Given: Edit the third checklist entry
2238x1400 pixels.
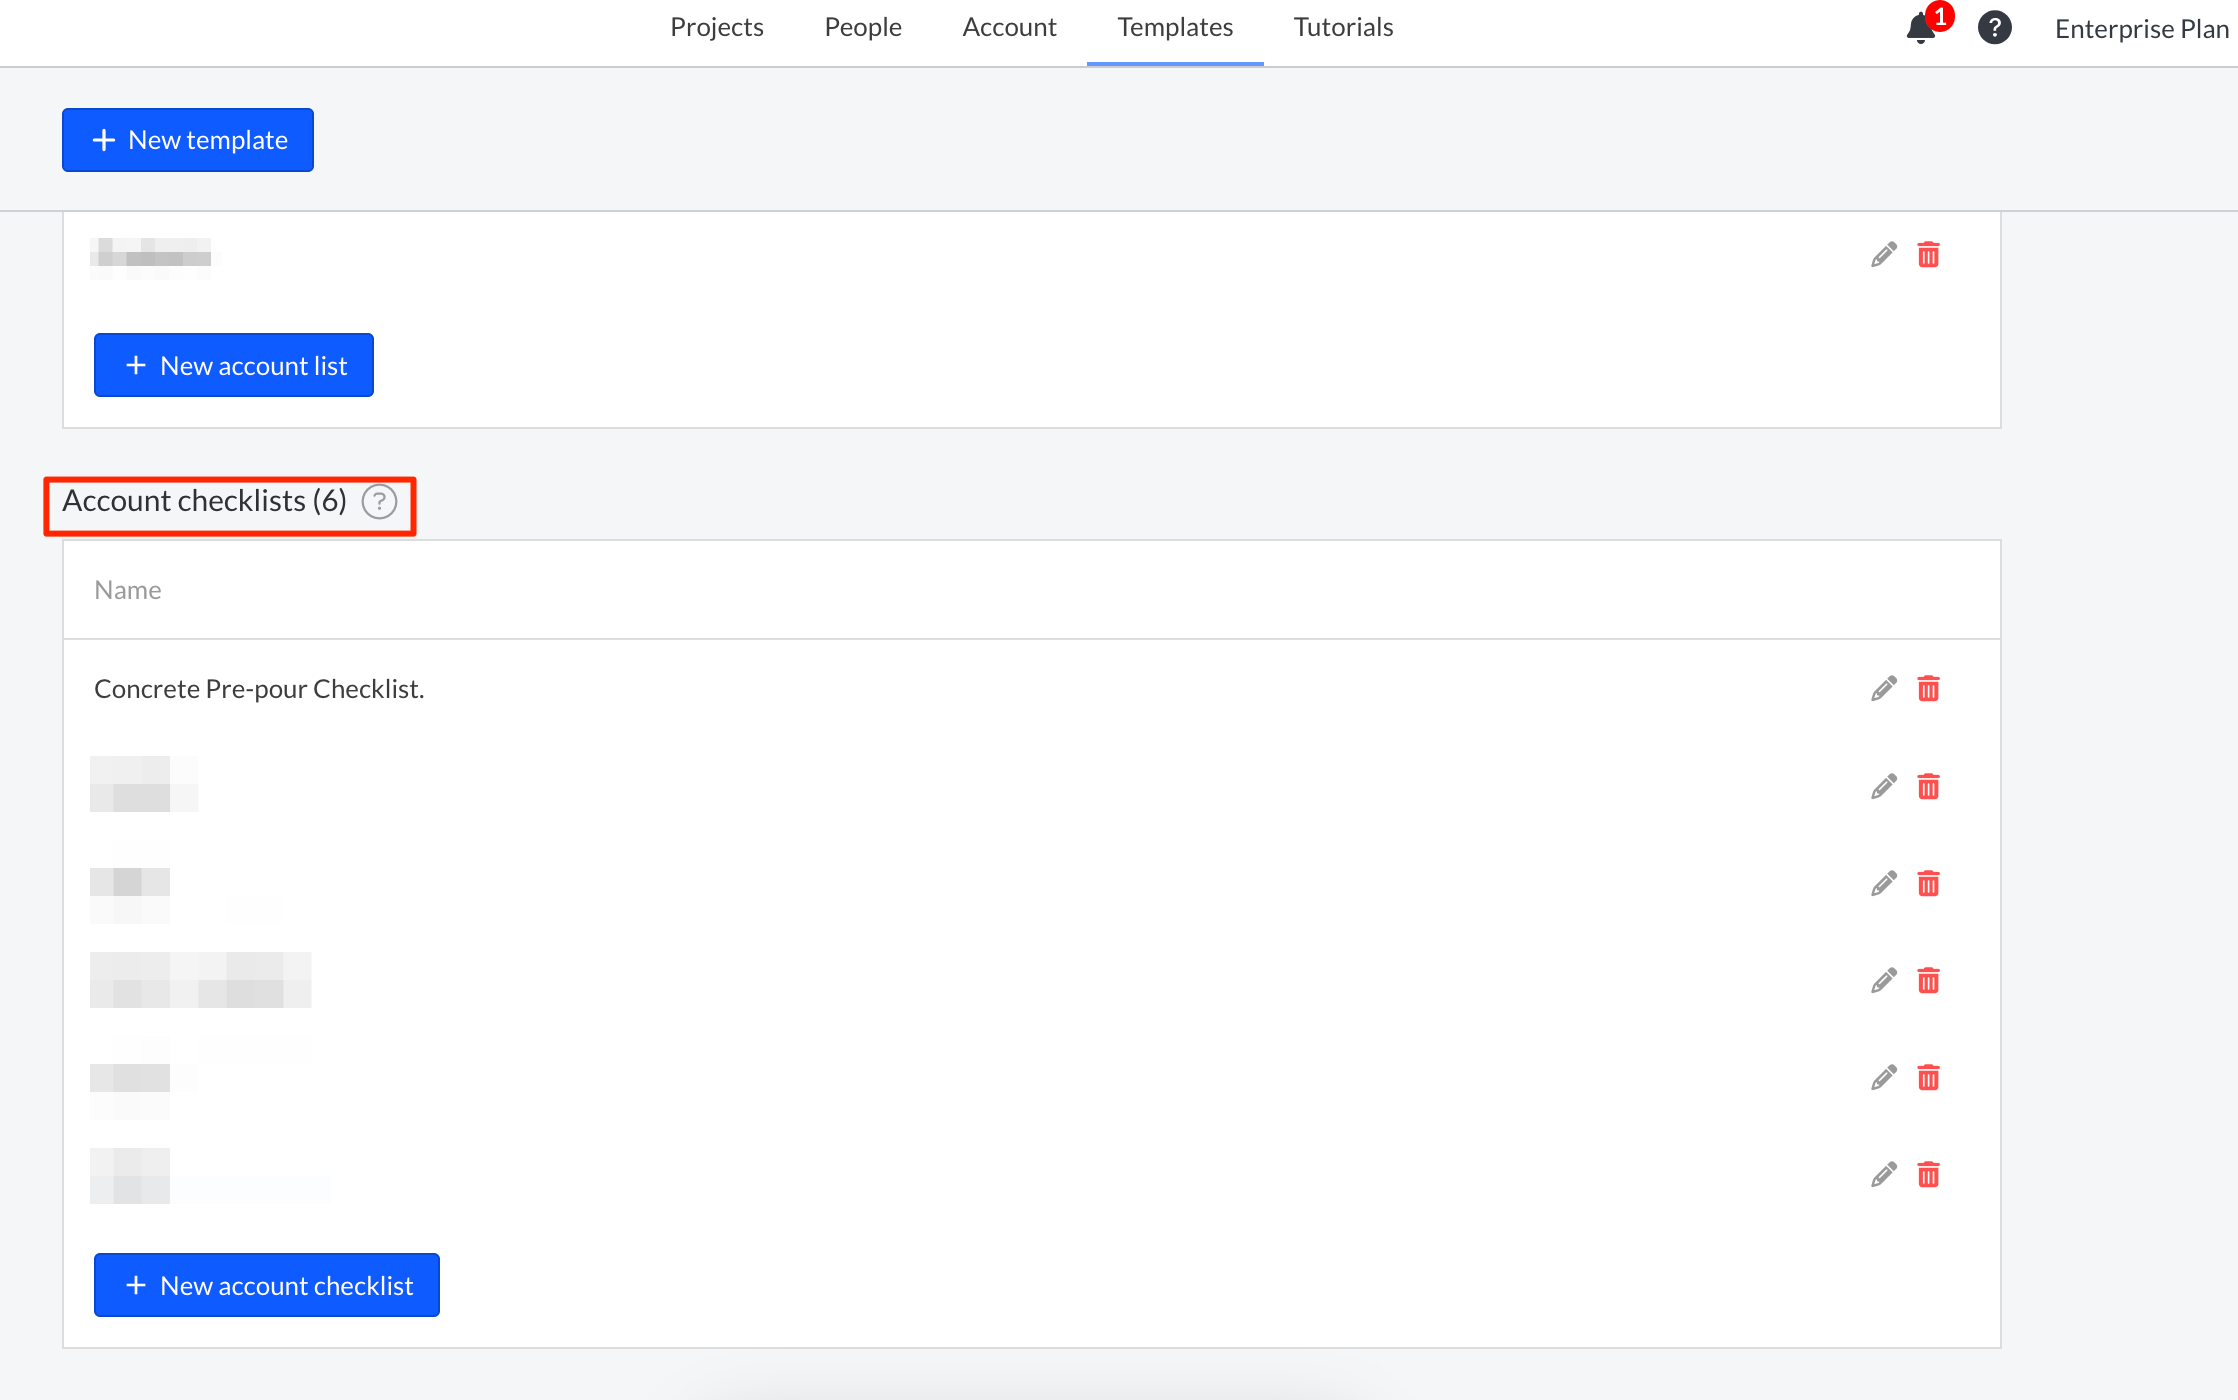Looking at the screenshot, I should coord(1883,883).
